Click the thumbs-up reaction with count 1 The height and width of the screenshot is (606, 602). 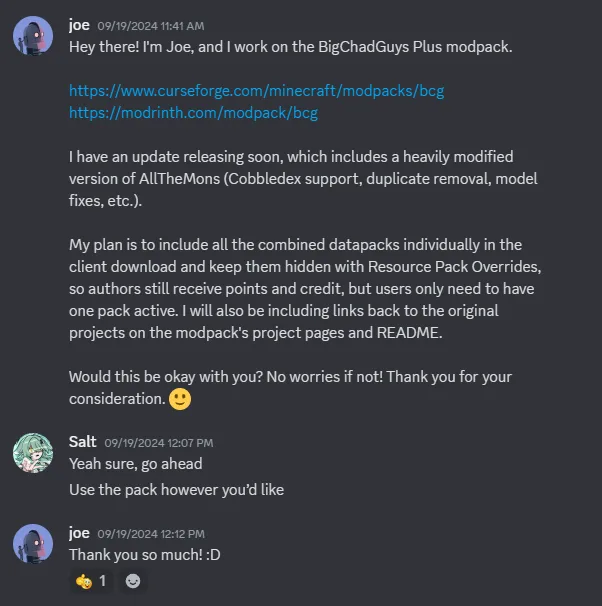point(91,580)
